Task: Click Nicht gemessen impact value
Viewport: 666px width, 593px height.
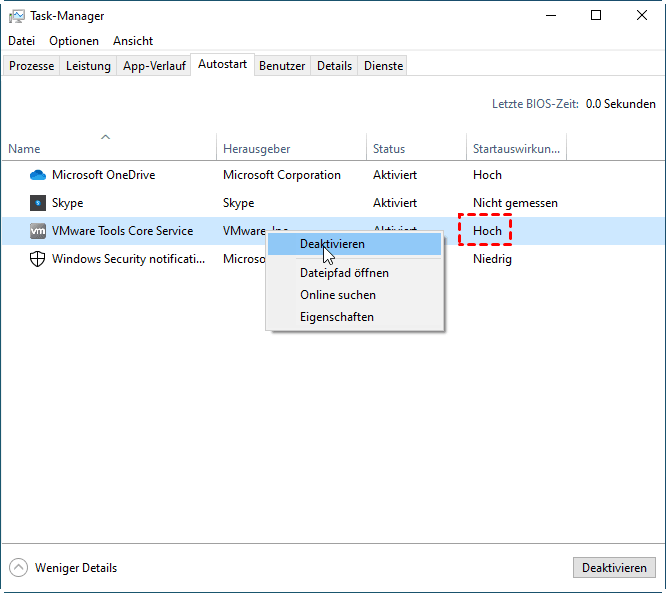Action: point(515,203)
